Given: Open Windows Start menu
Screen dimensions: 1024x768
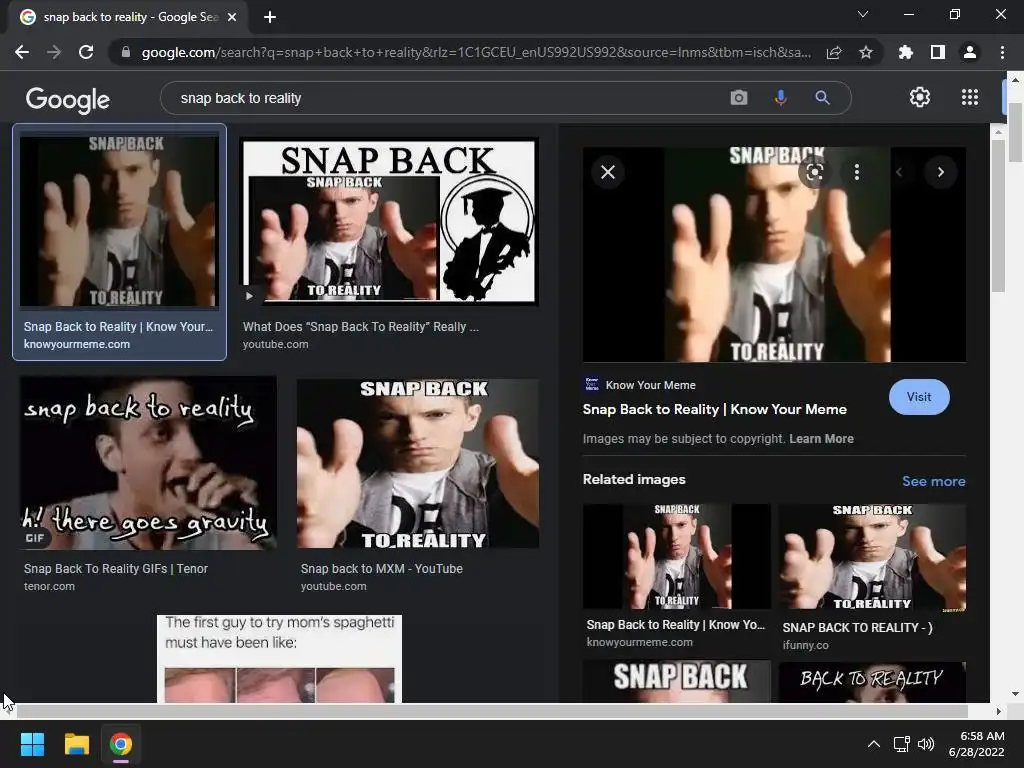Looking at the screenshot, I should 32,744.
